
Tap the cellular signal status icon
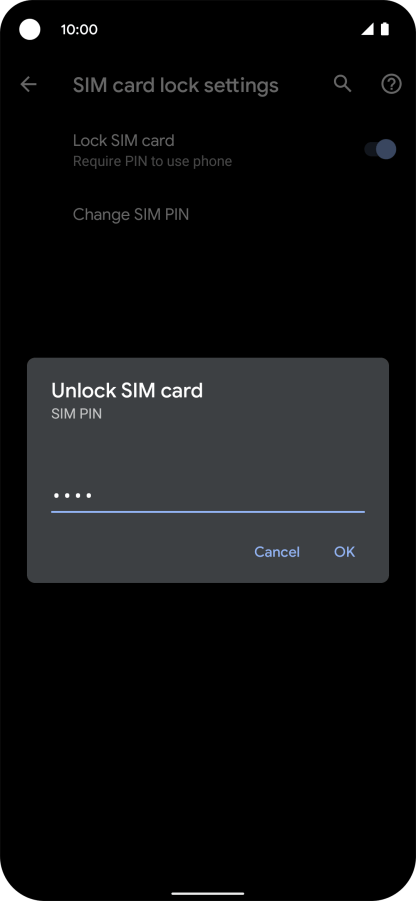click(368, 29)
